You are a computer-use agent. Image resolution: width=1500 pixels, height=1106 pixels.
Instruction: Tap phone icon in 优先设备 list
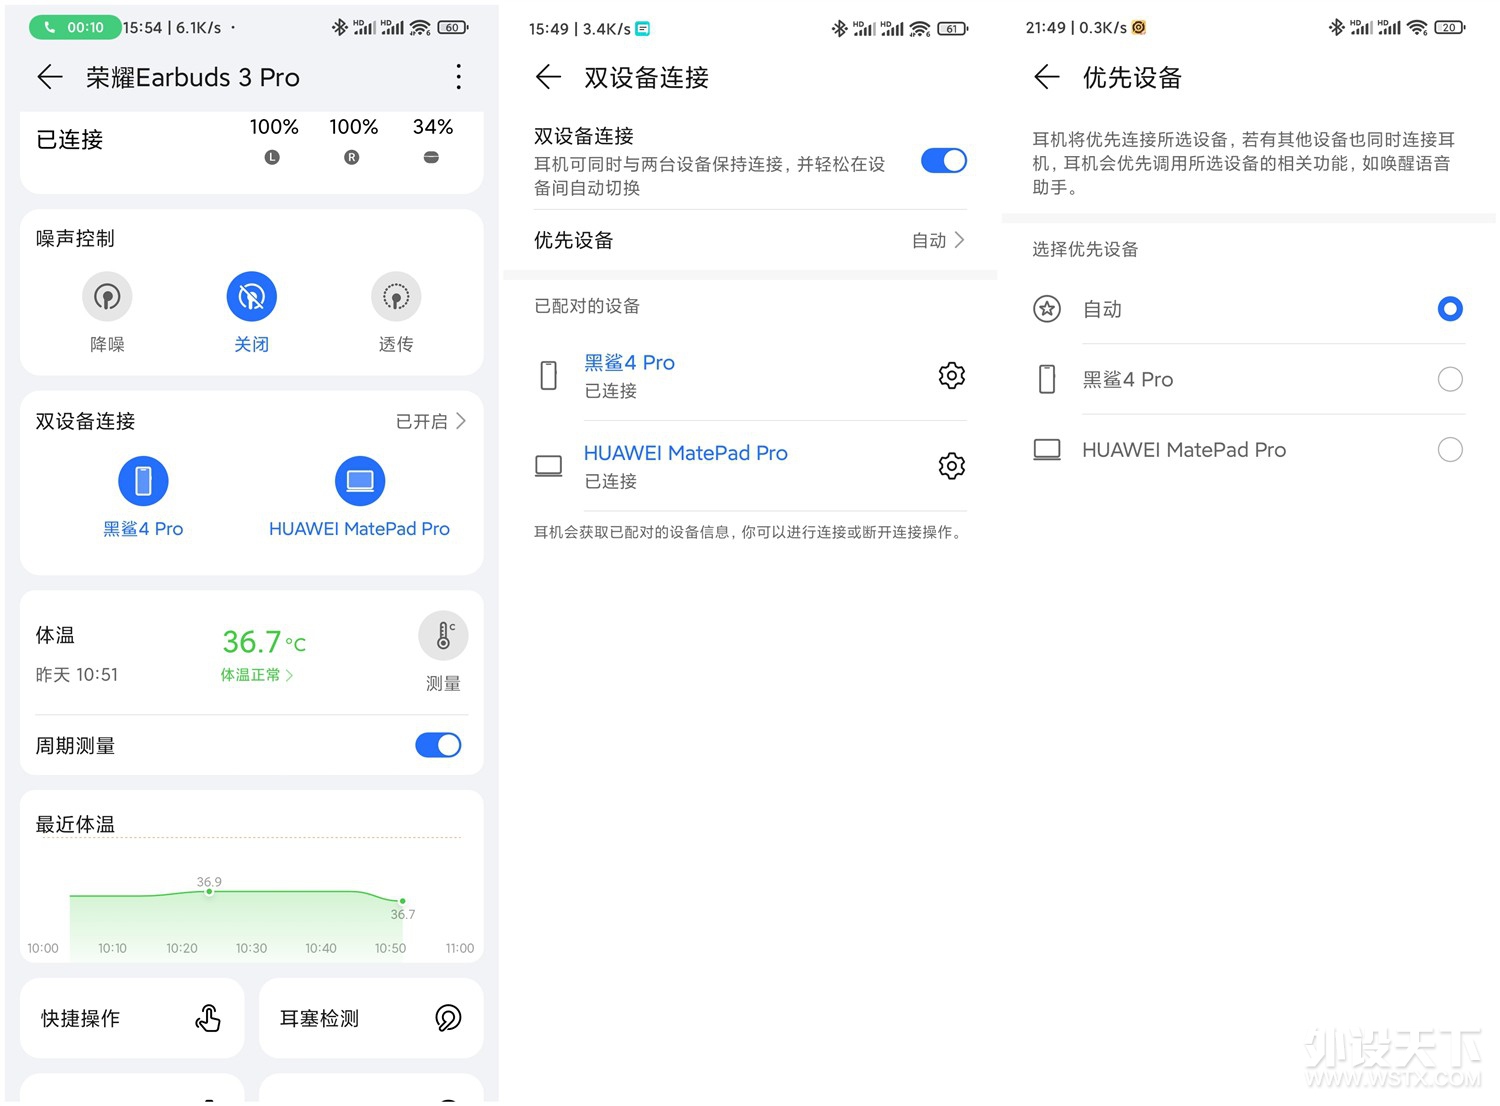tap(1047, 379)
